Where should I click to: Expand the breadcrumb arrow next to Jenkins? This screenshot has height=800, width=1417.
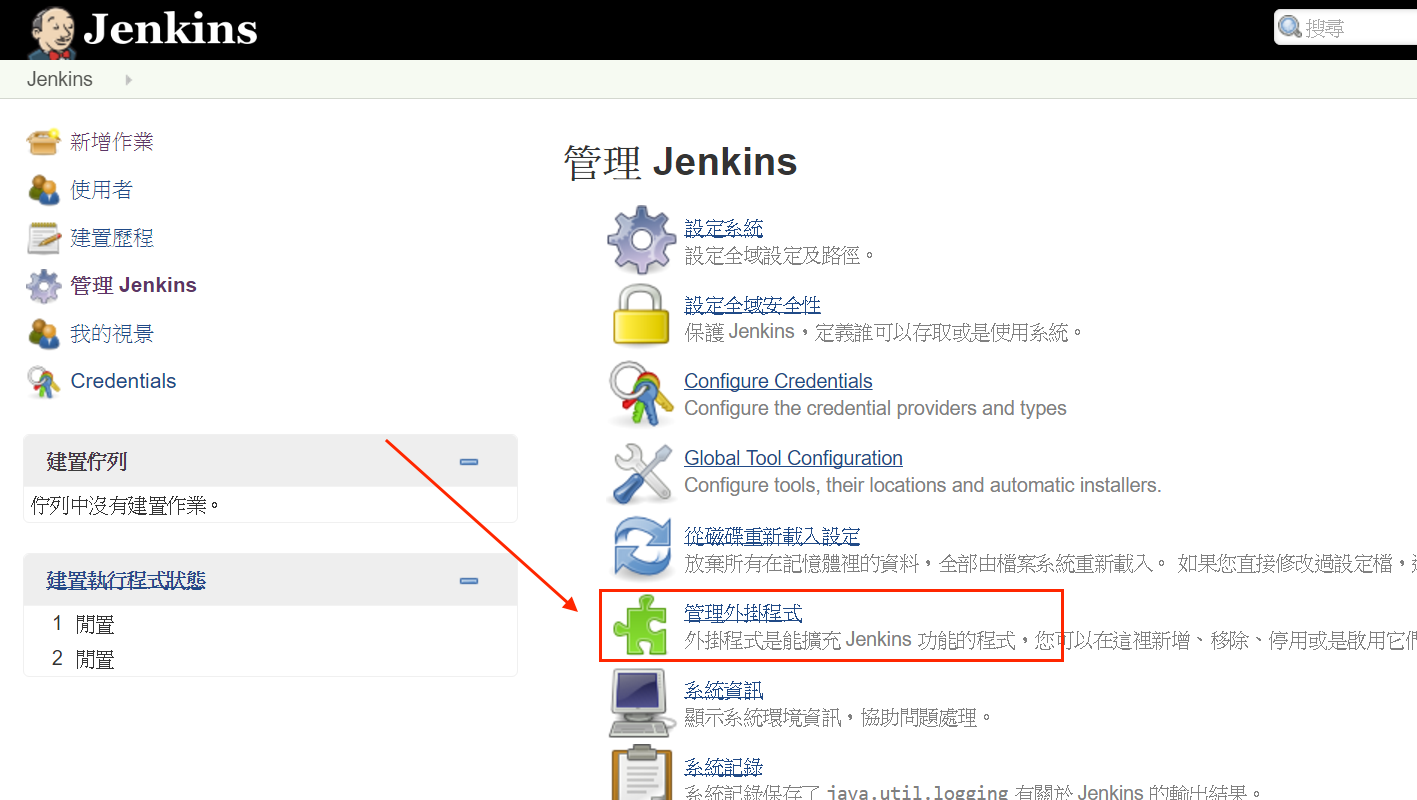pos(129,79)
